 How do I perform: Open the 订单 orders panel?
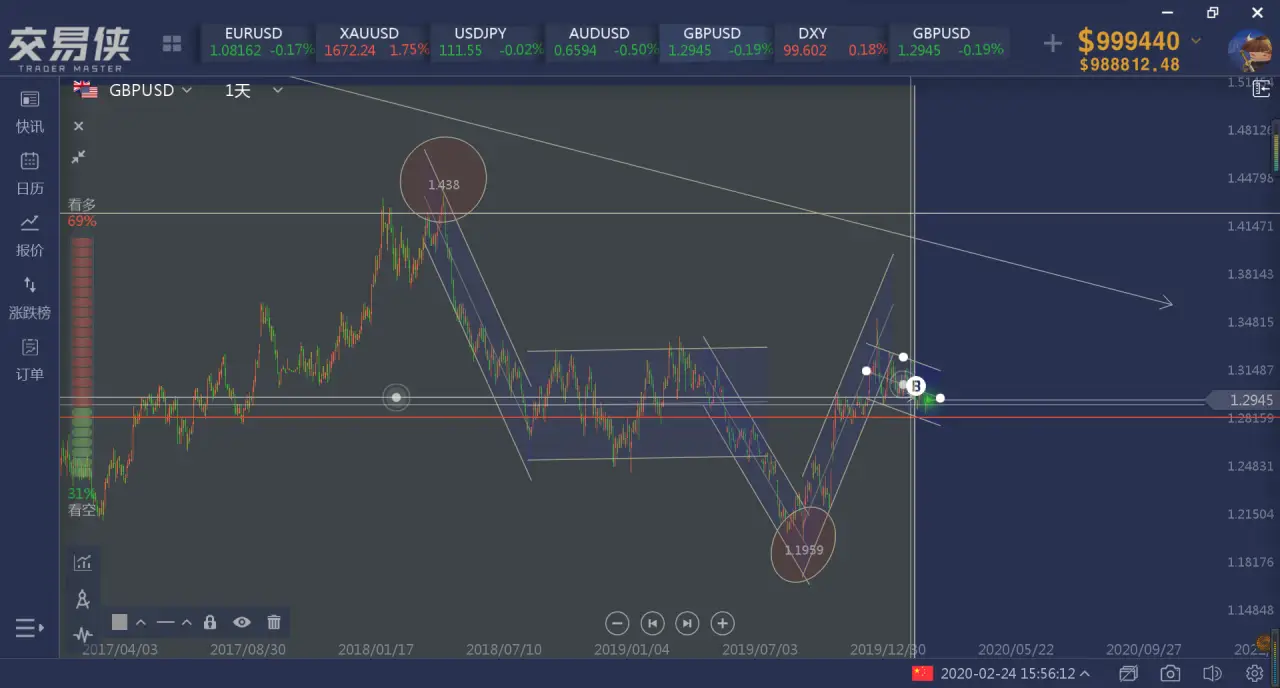30,360
